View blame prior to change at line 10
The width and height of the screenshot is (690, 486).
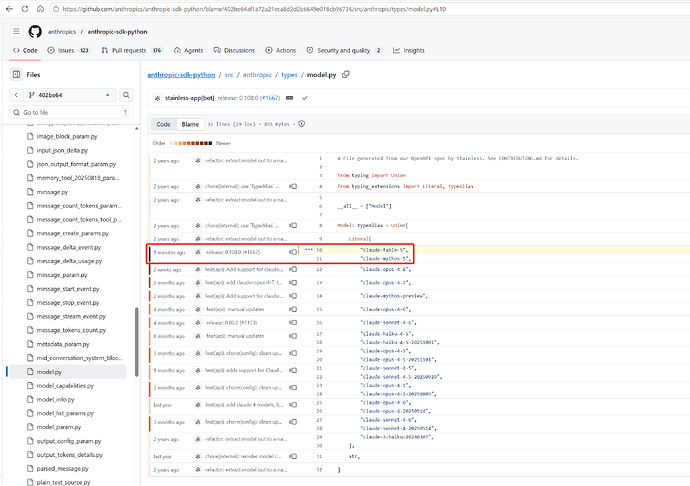293,252
